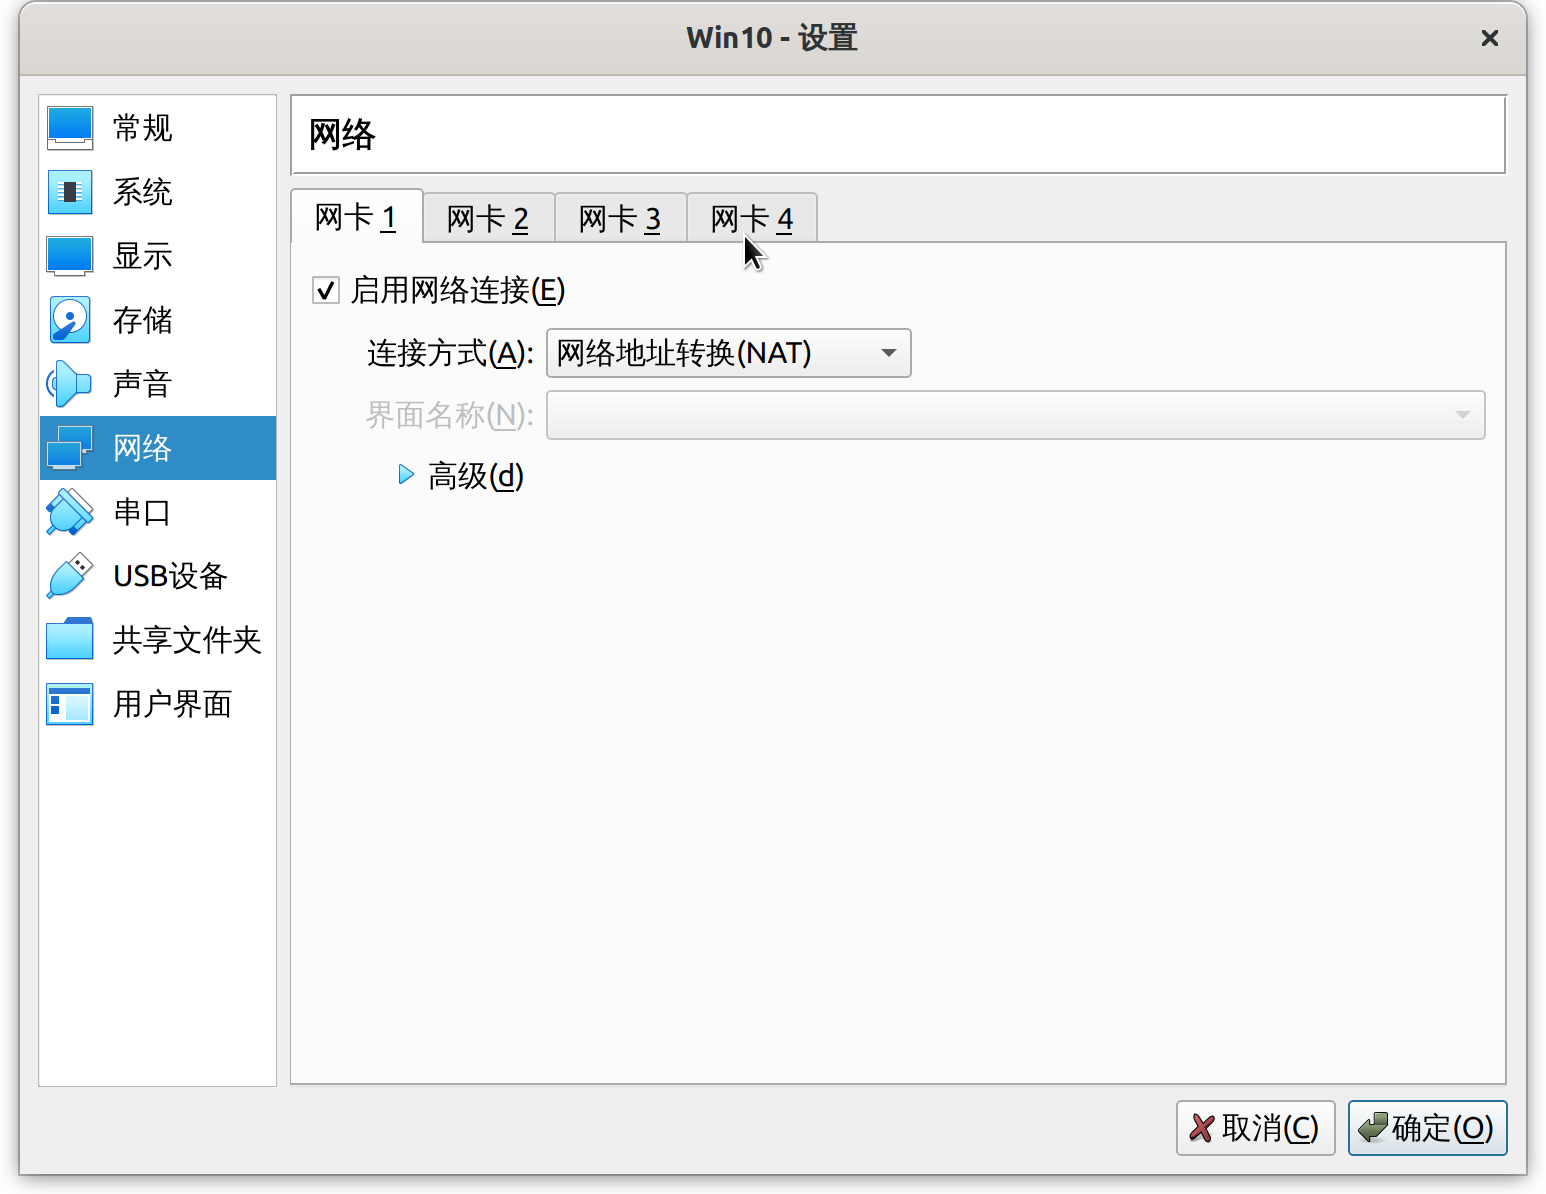Close the Win10 settings dialog
The height and width of the screenshot is (1194, 1546).
click(x=1489, y=38)
